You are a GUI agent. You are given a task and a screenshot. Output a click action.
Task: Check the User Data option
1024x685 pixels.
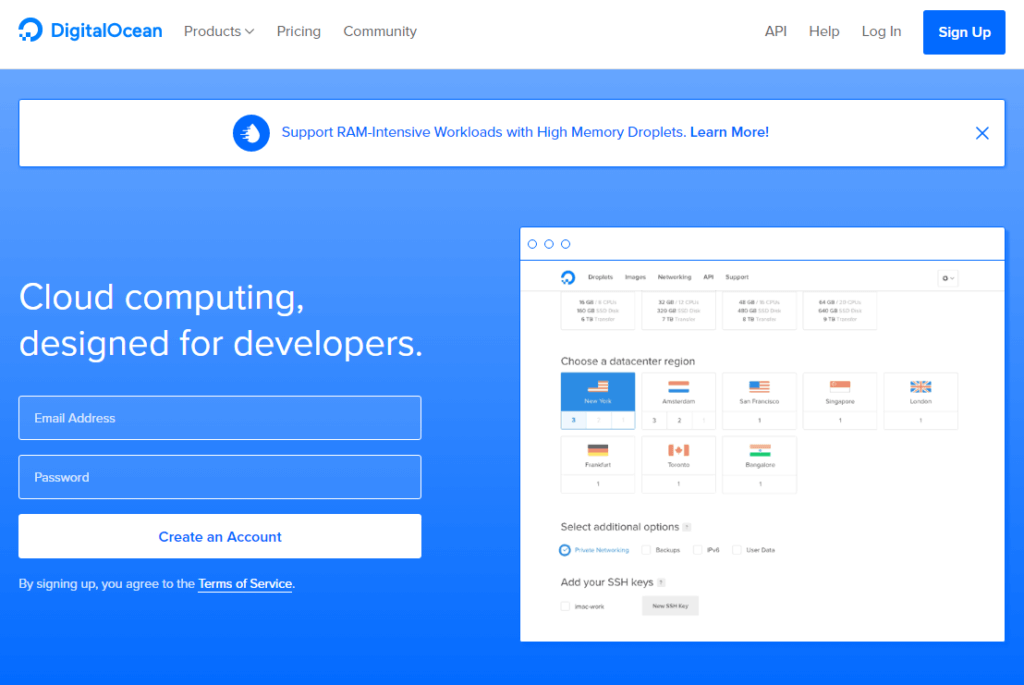(737, 550)
